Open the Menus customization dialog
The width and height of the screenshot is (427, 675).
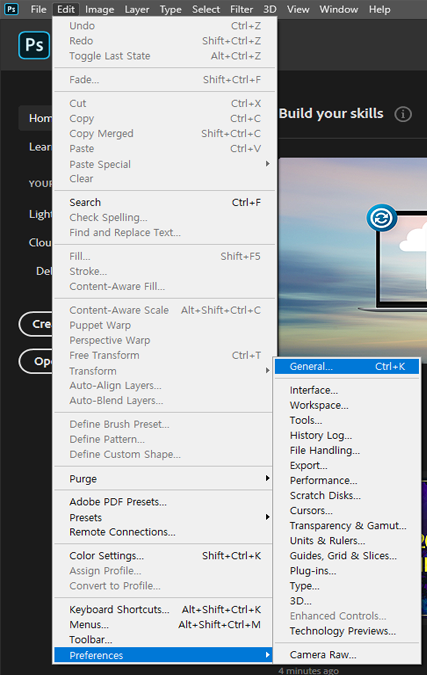165,625
